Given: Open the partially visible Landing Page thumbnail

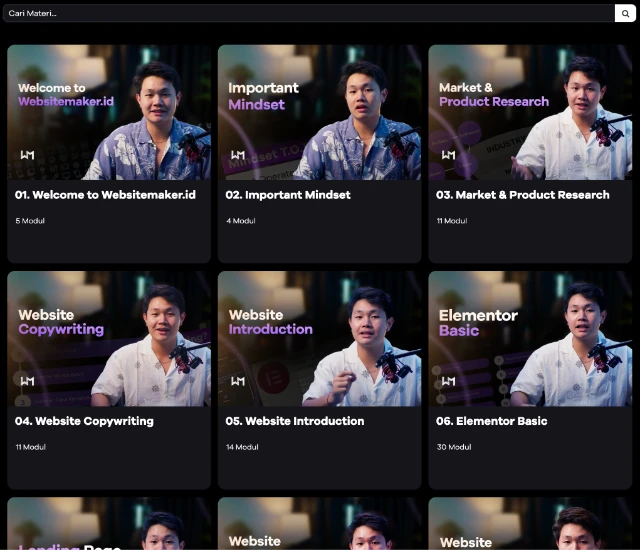Looking at the screenshot, I should click(109, 523).
